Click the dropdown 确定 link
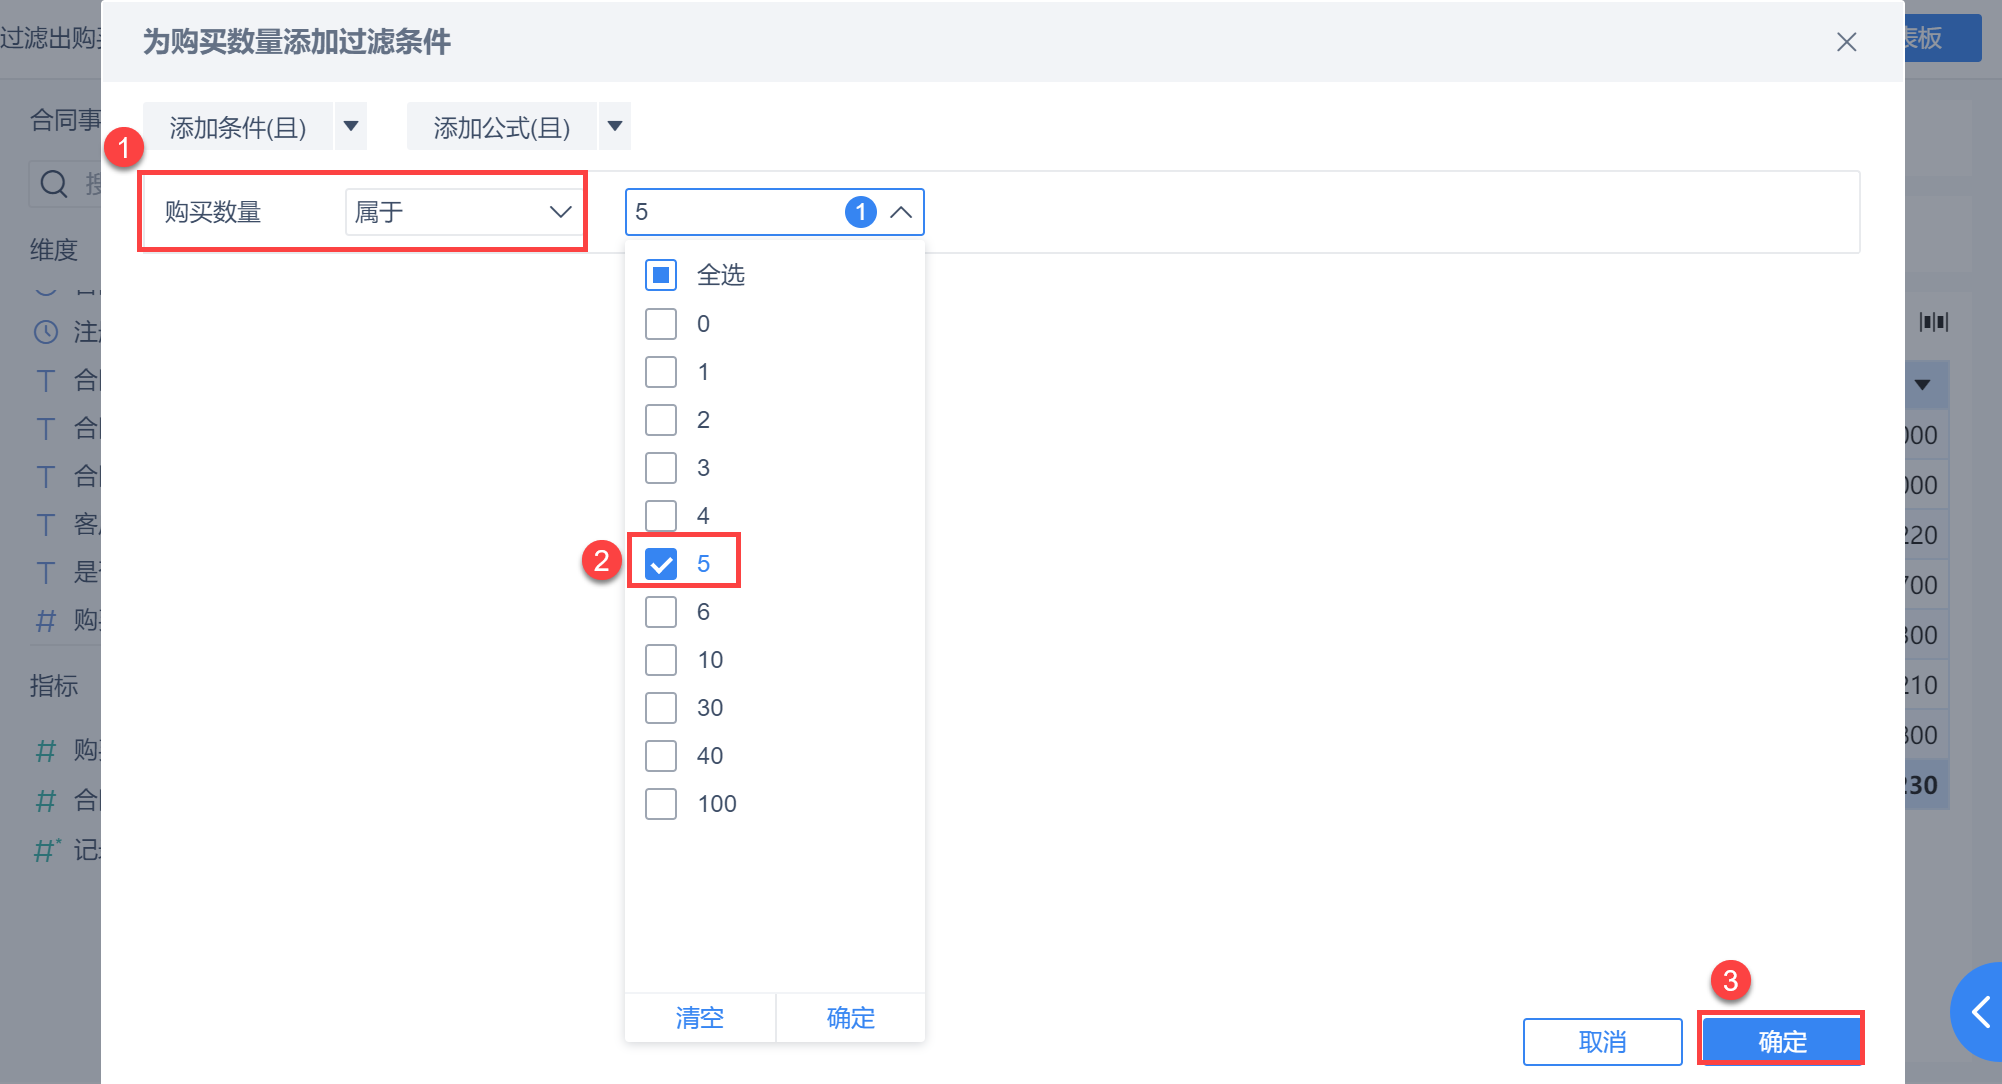This screenshot has height=1084, width=2002. pos(850,1018)
